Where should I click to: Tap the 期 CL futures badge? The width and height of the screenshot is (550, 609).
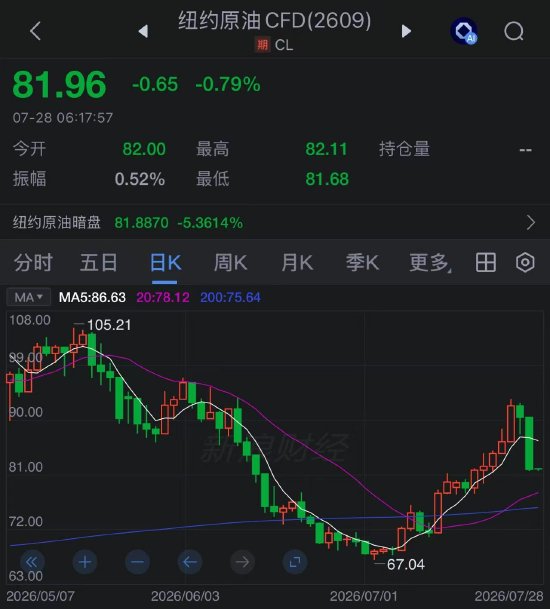(x=274, y=45)
